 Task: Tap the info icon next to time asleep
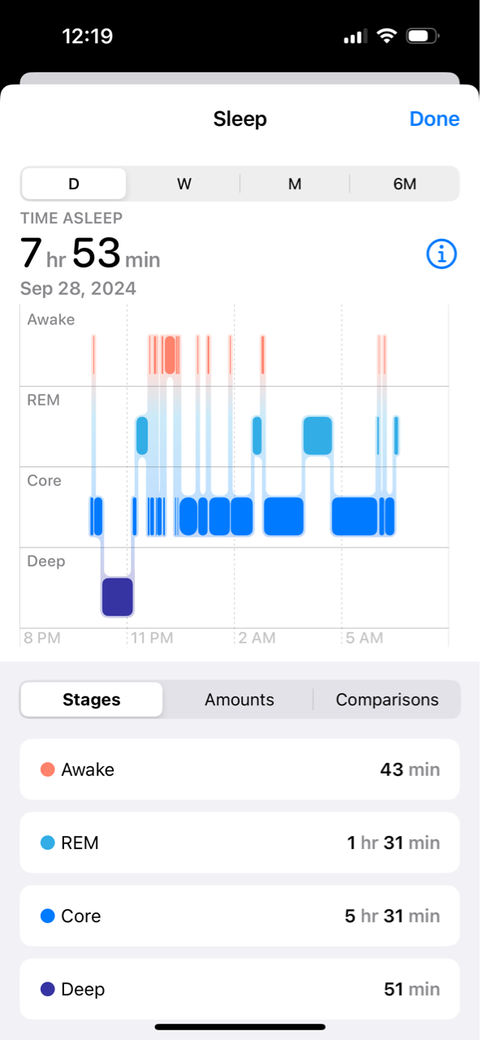tap(442, 254)
